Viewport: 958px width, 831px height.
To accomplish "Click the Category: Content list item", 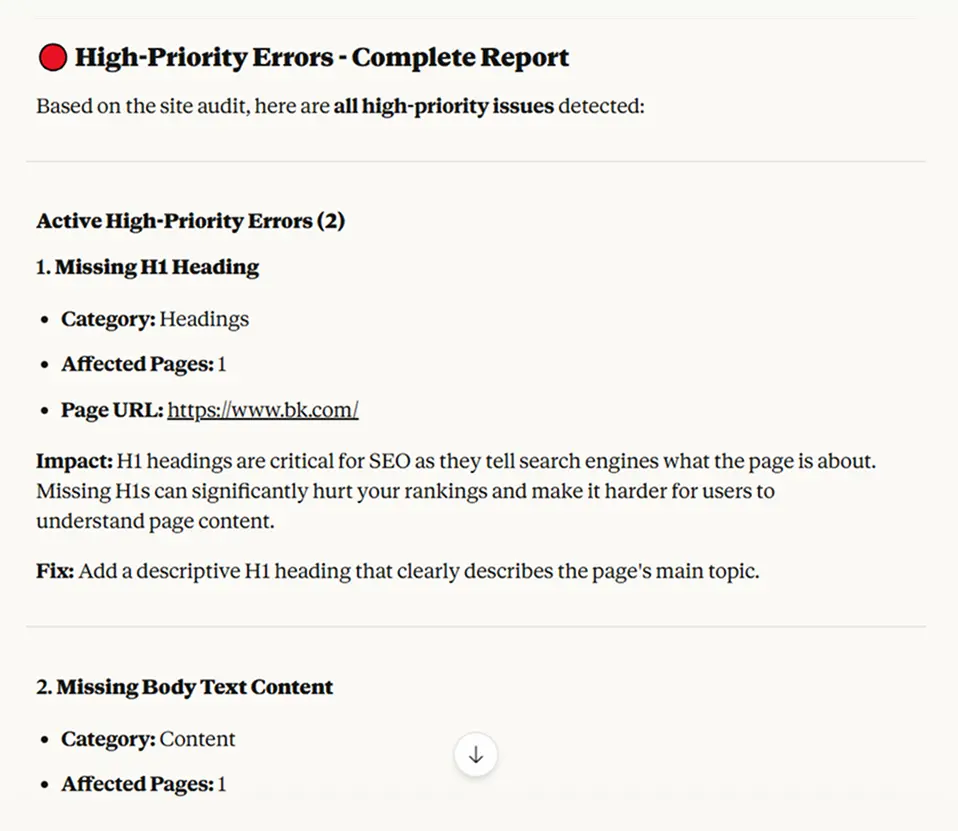I will pyautogui.click(x=148, y=739).
